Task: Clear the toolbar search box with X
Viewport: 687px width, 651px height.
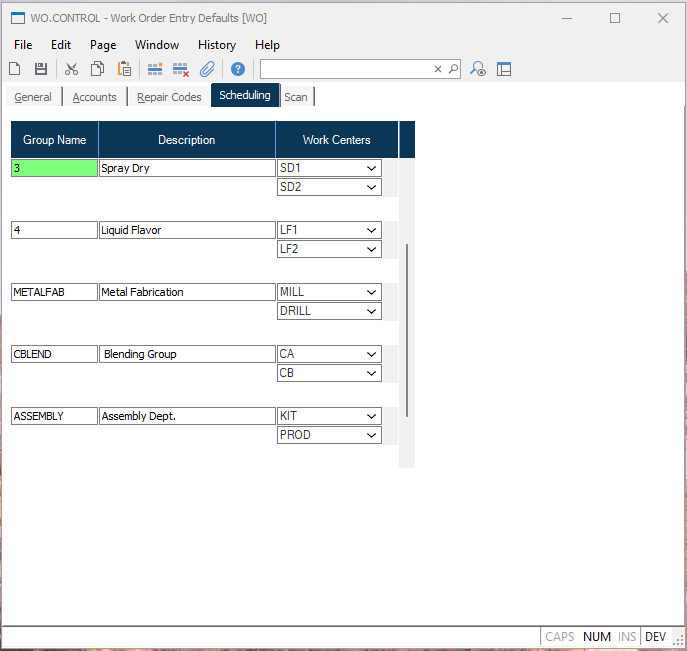Action: tap(437, 69)
